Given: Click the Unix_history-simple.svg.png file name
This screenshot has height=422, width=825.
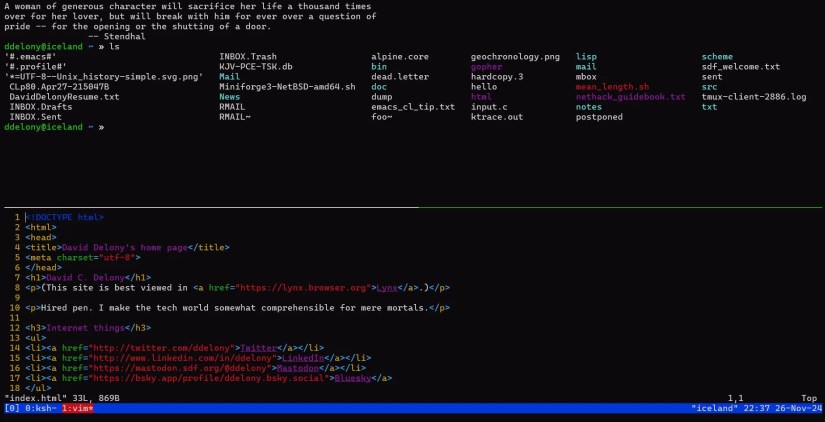Looking at the screenshot, I should tap(104, 77).
